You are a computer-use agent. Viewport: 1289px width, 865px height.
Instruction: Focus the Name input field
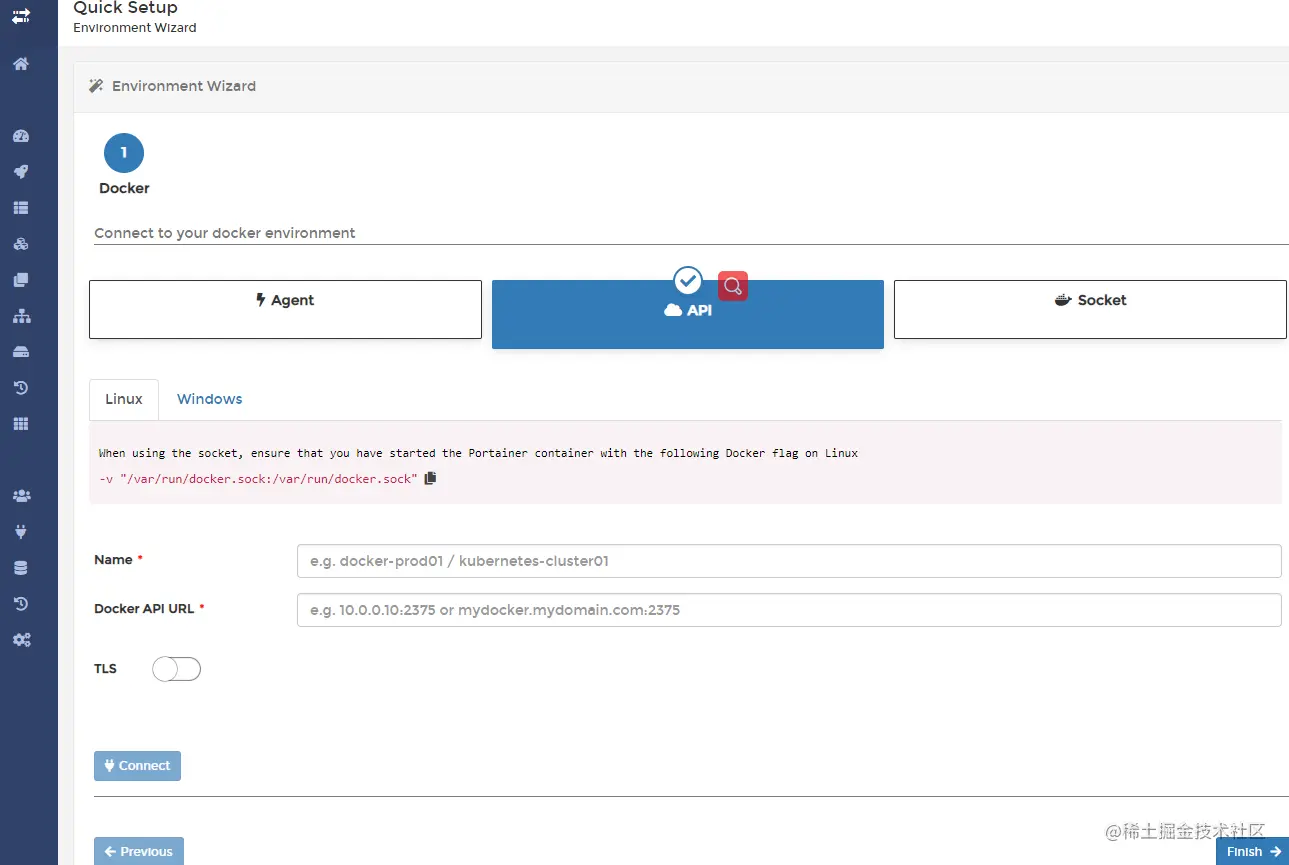789,561
